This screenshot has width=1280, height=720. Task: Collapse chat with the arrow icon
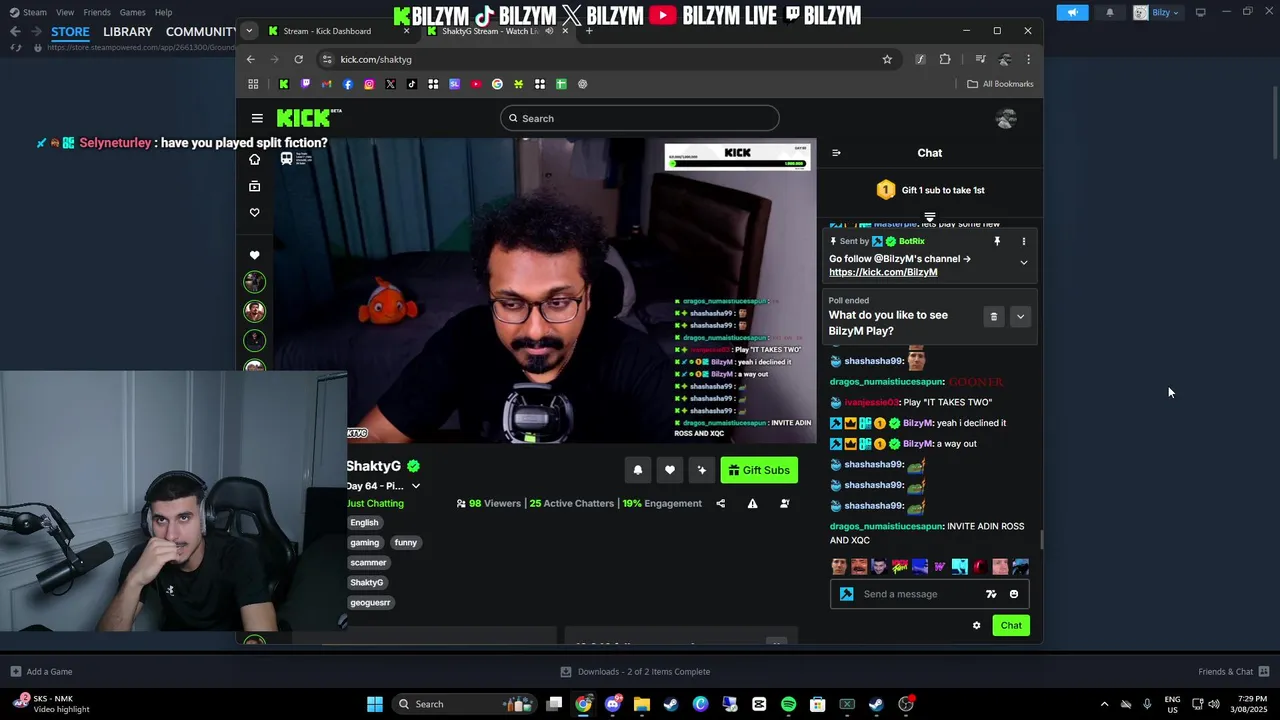(x=836, y=153)
